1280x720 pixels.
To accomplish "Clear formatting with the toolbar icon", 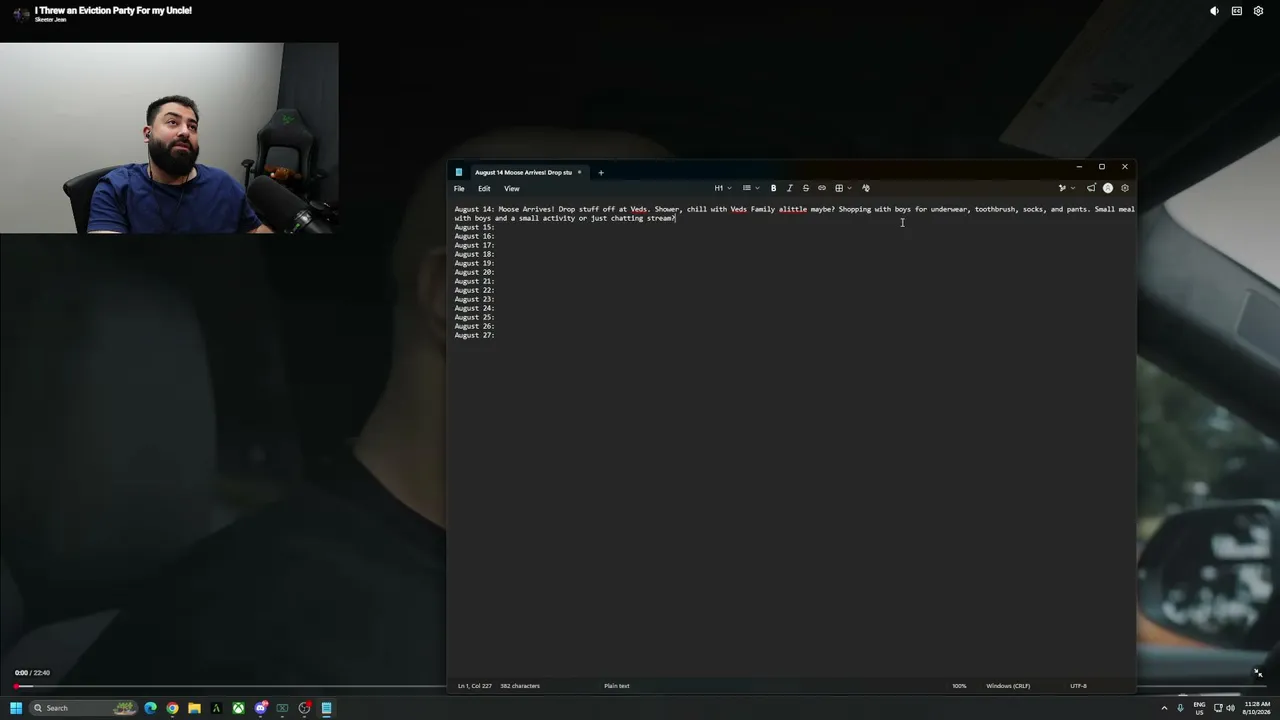I will (866, 188).
